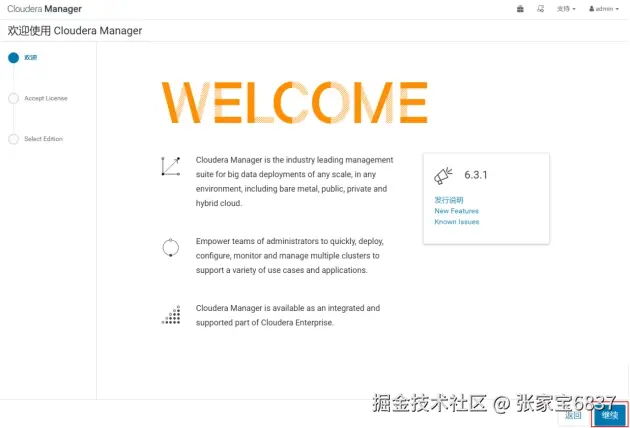
Task: Click text 'supported part of Cloudera Enterprise.'
Action: (x=265, y=323)
